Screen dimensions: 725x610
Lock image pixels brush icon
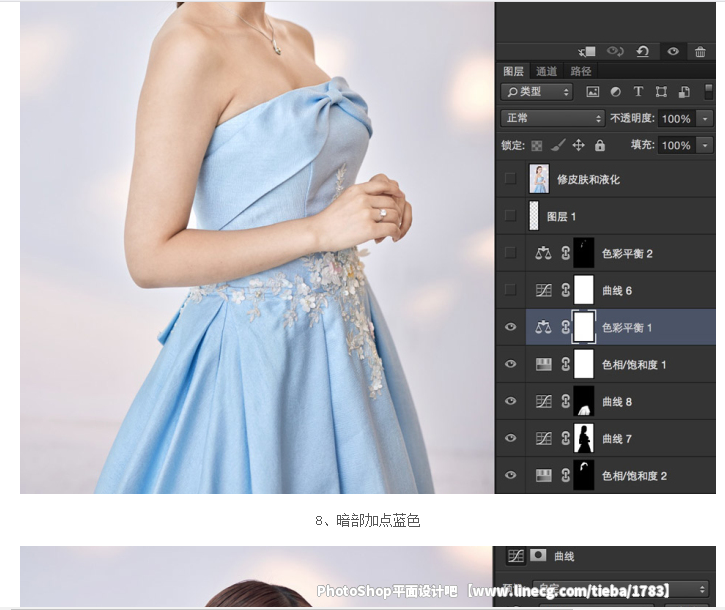coord(558,146)
